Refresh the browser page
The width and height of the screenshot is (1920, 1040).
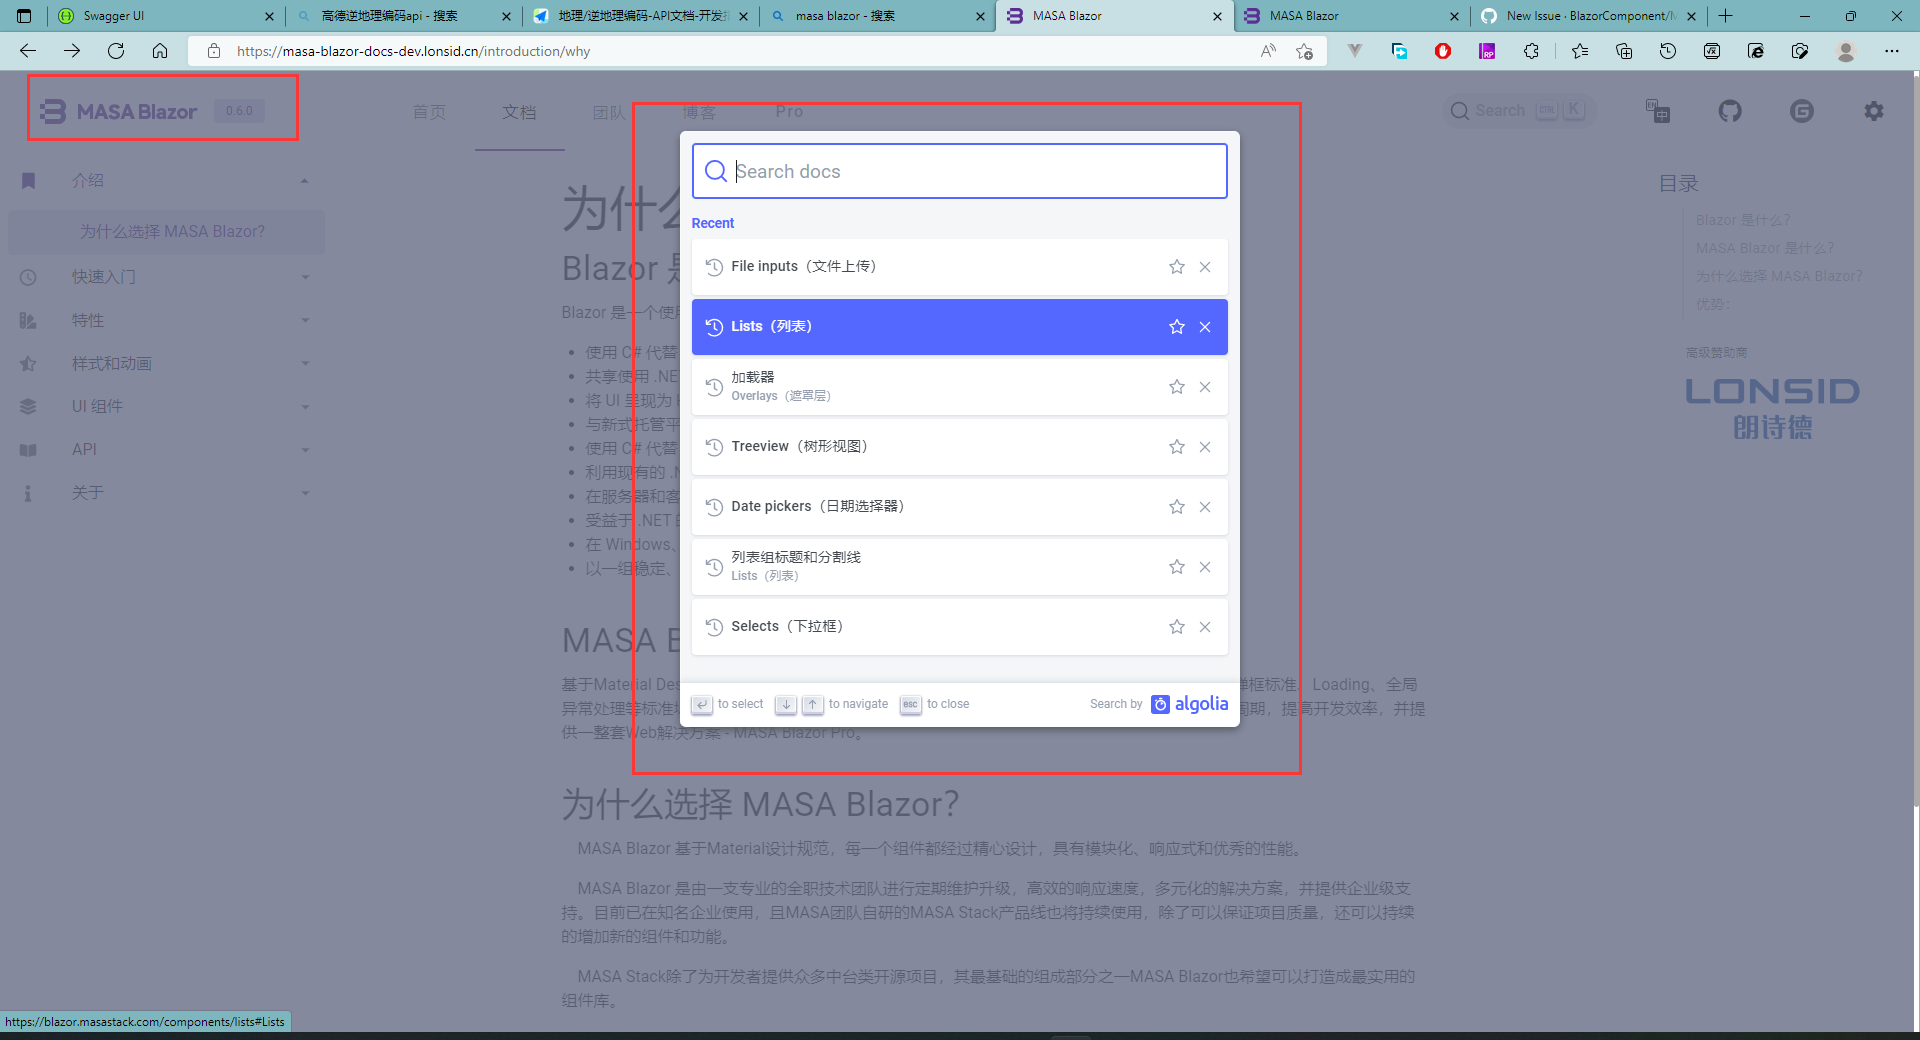point(116,51)
